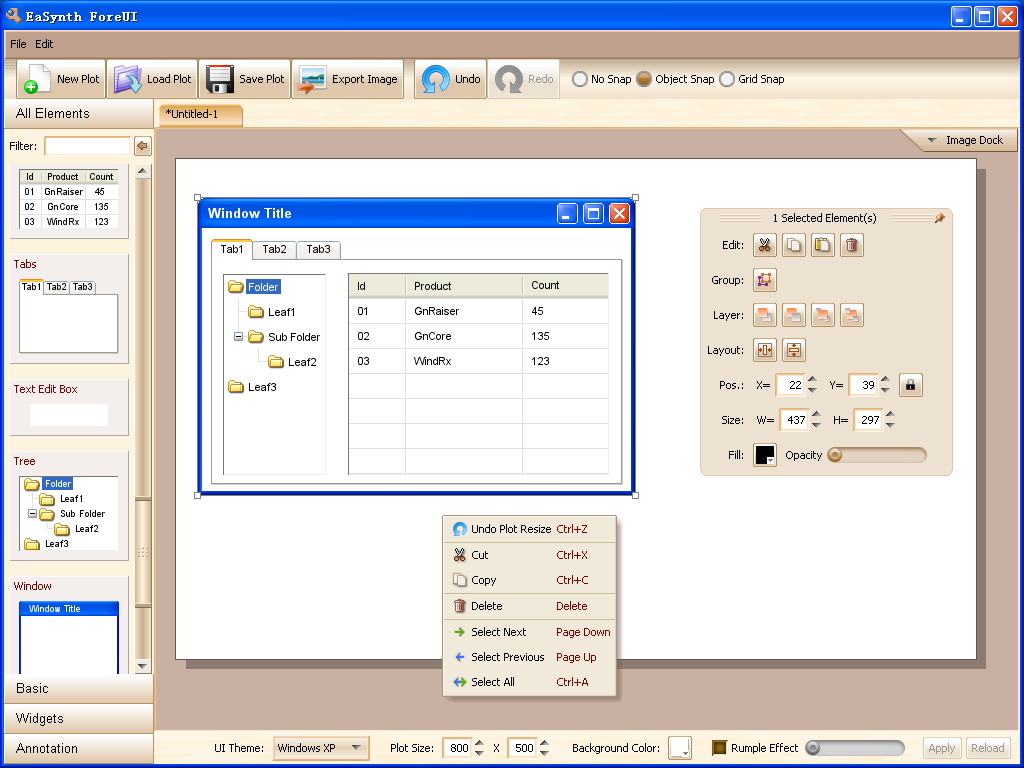1024x768 pixels.
Task: Click the Group elements icon
Action: point(764,280)
